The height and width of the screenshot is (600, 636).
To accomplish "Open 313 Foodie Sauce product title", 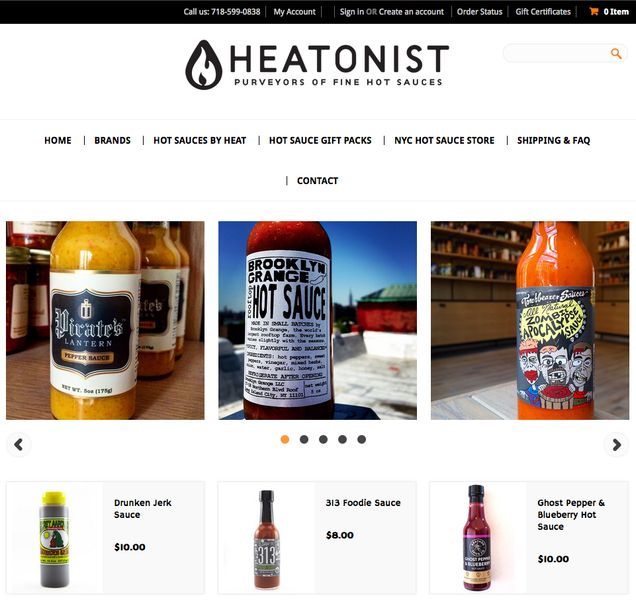I will [x=363, y=503].
